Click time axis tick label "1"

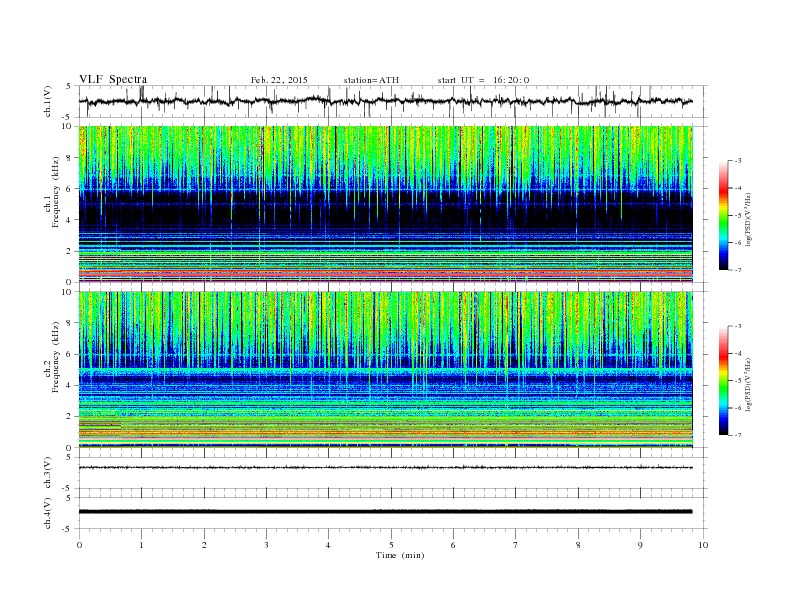[x=141, y=545]
